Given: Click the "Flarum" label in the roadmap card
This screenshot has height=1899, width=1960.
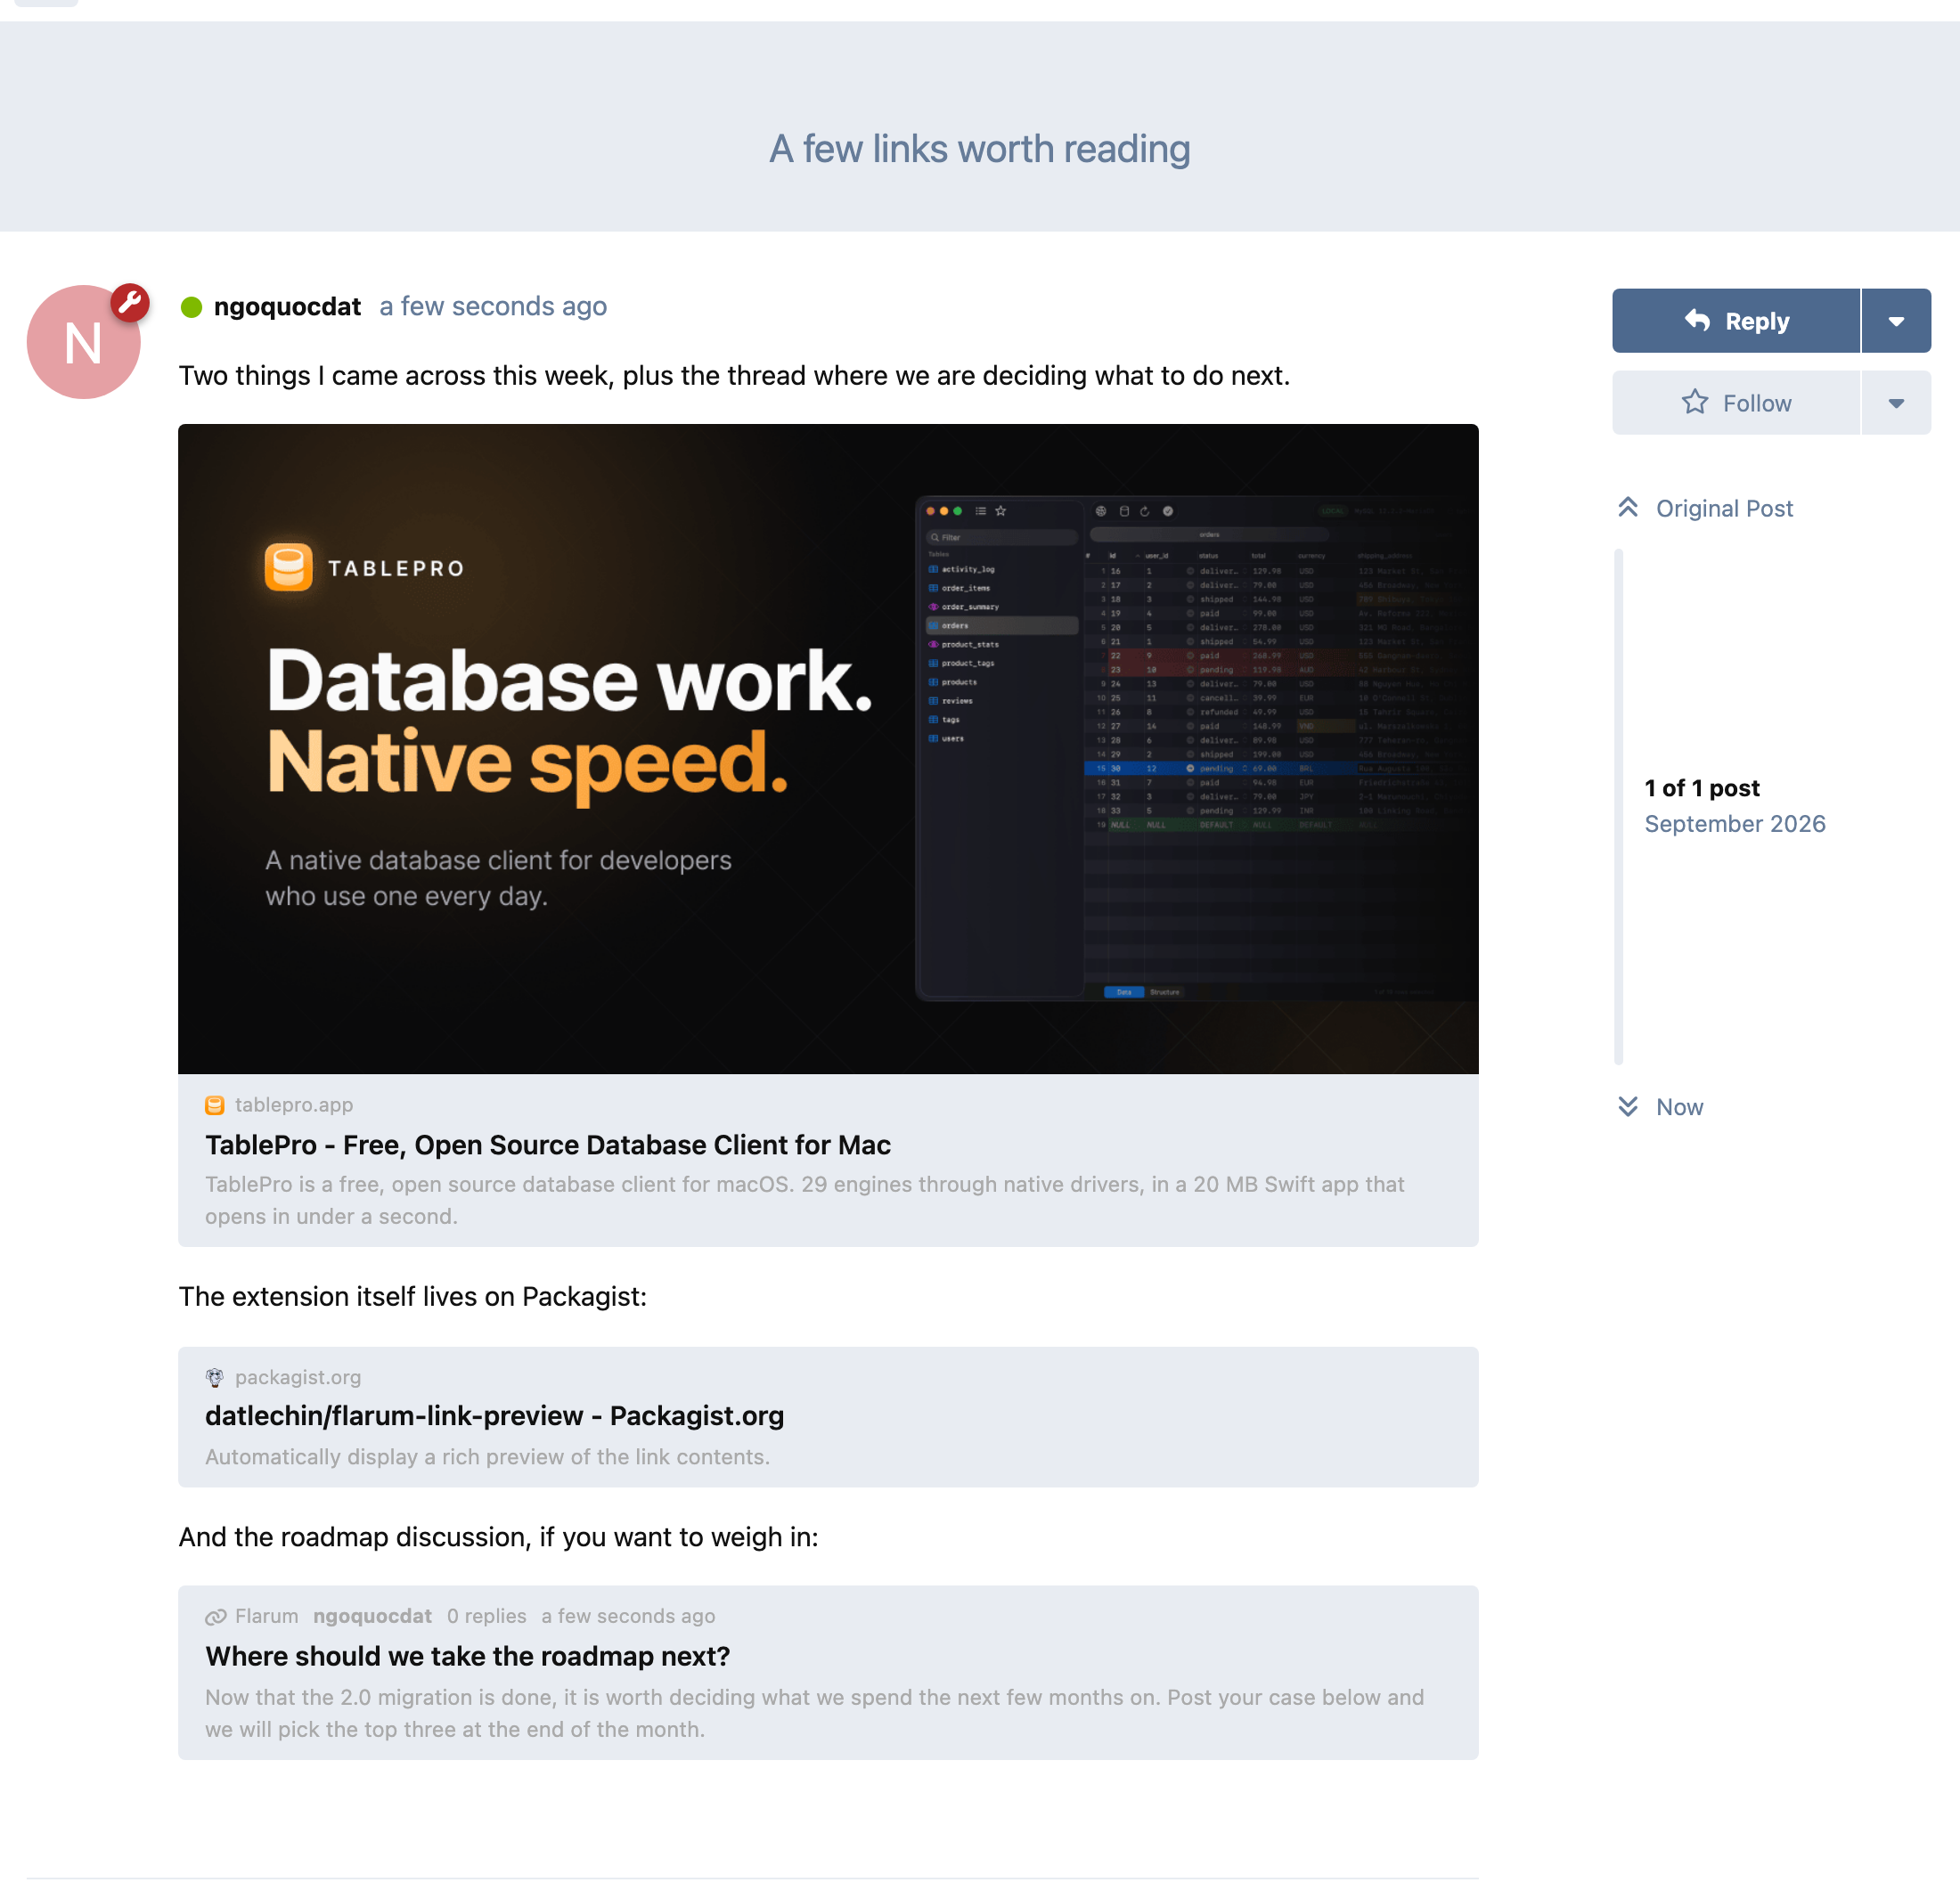Looking at the screenshot, I should point(267,1616).
